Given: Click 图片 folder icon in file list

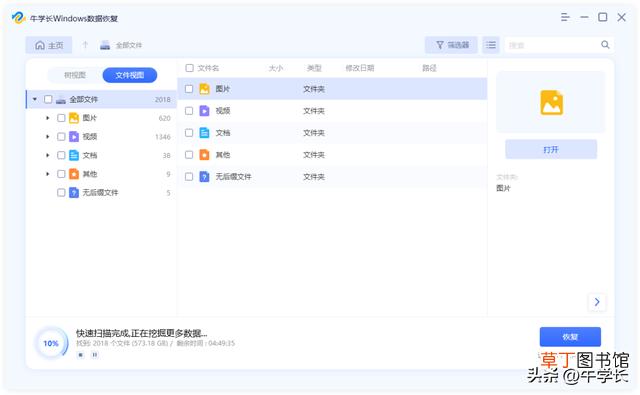Looking at the screenshot, I should pyautogui.click(x=204, y=89).
